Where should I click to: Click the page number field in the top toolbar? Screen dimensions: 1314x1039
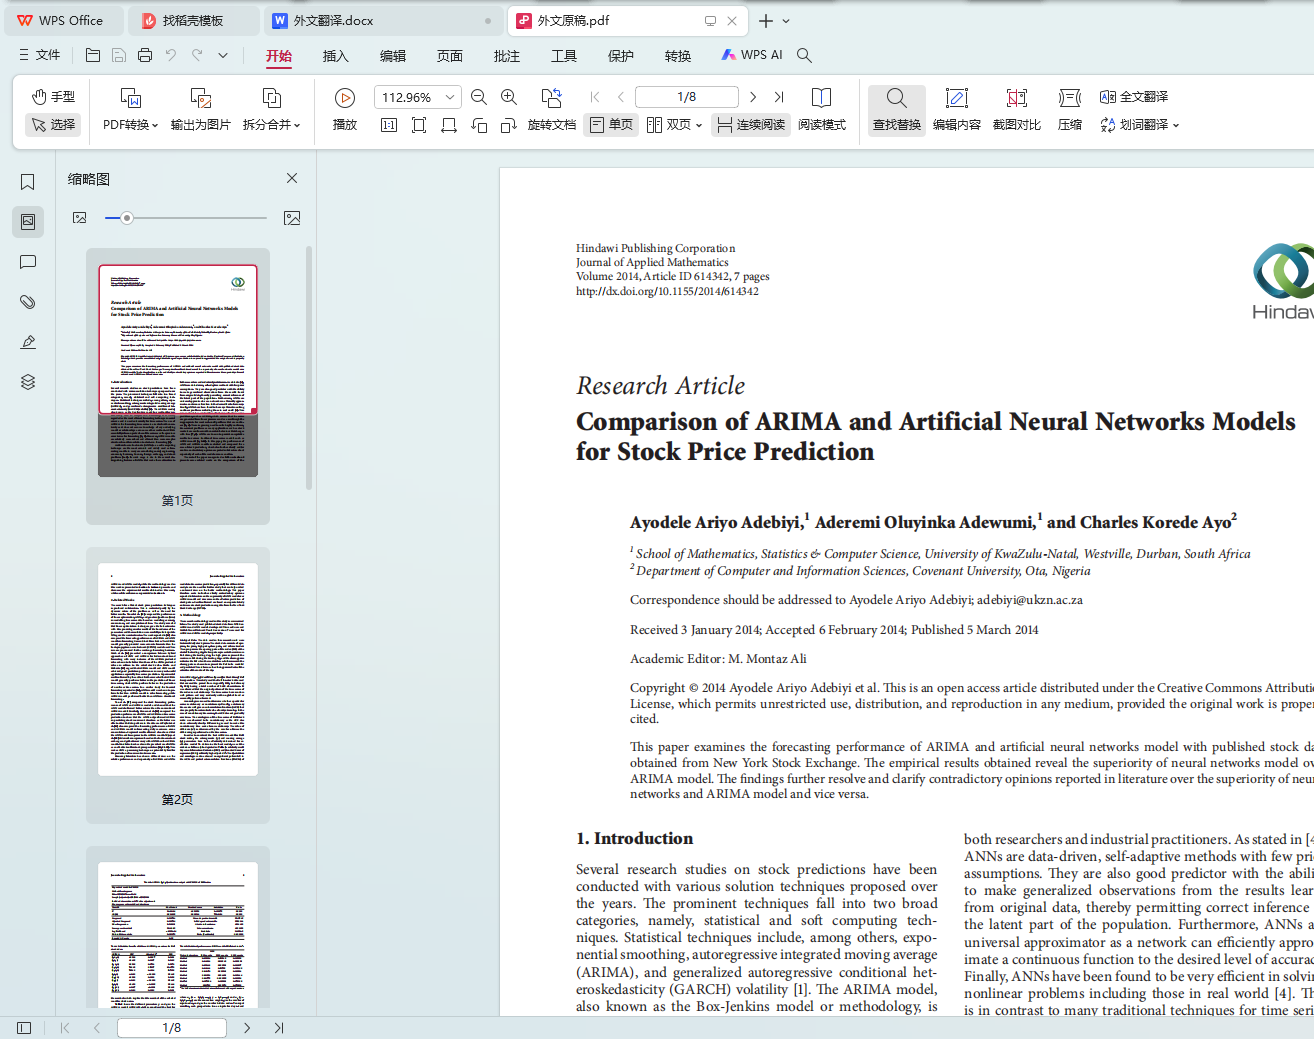coord(687,97)
